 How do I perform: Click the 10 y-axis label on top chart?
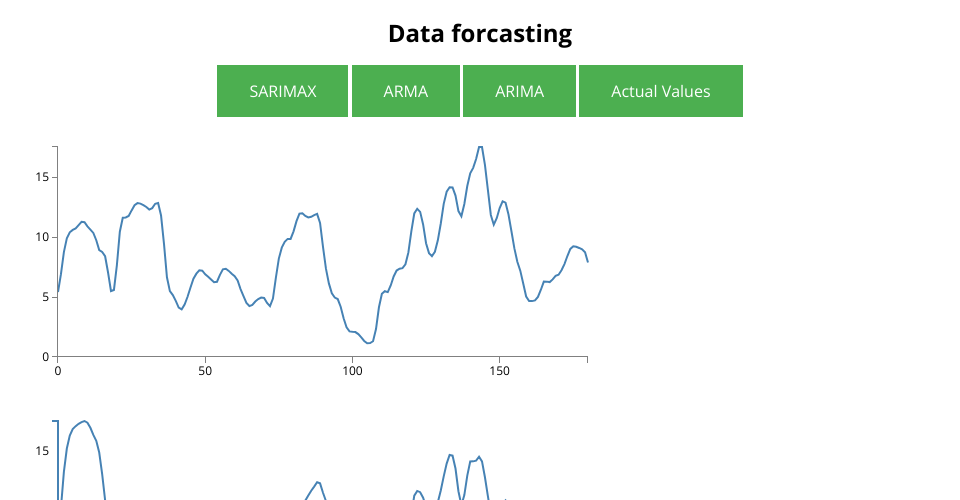43,237
